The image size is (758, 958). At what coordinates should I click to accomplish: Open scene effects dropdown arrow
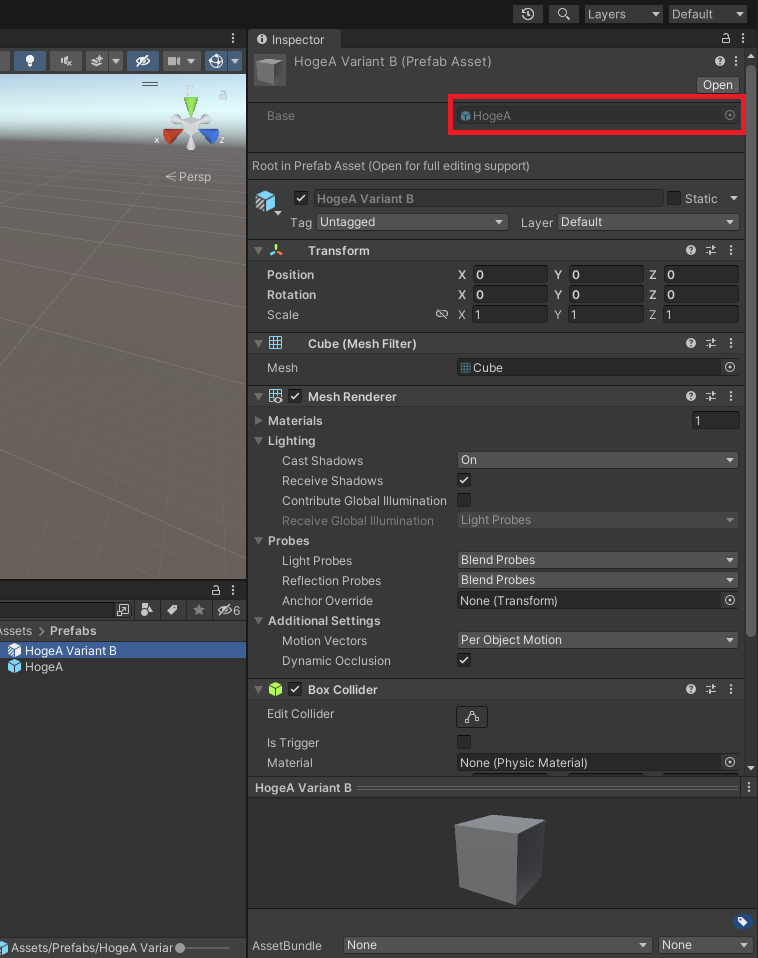(x=115, y=60)
